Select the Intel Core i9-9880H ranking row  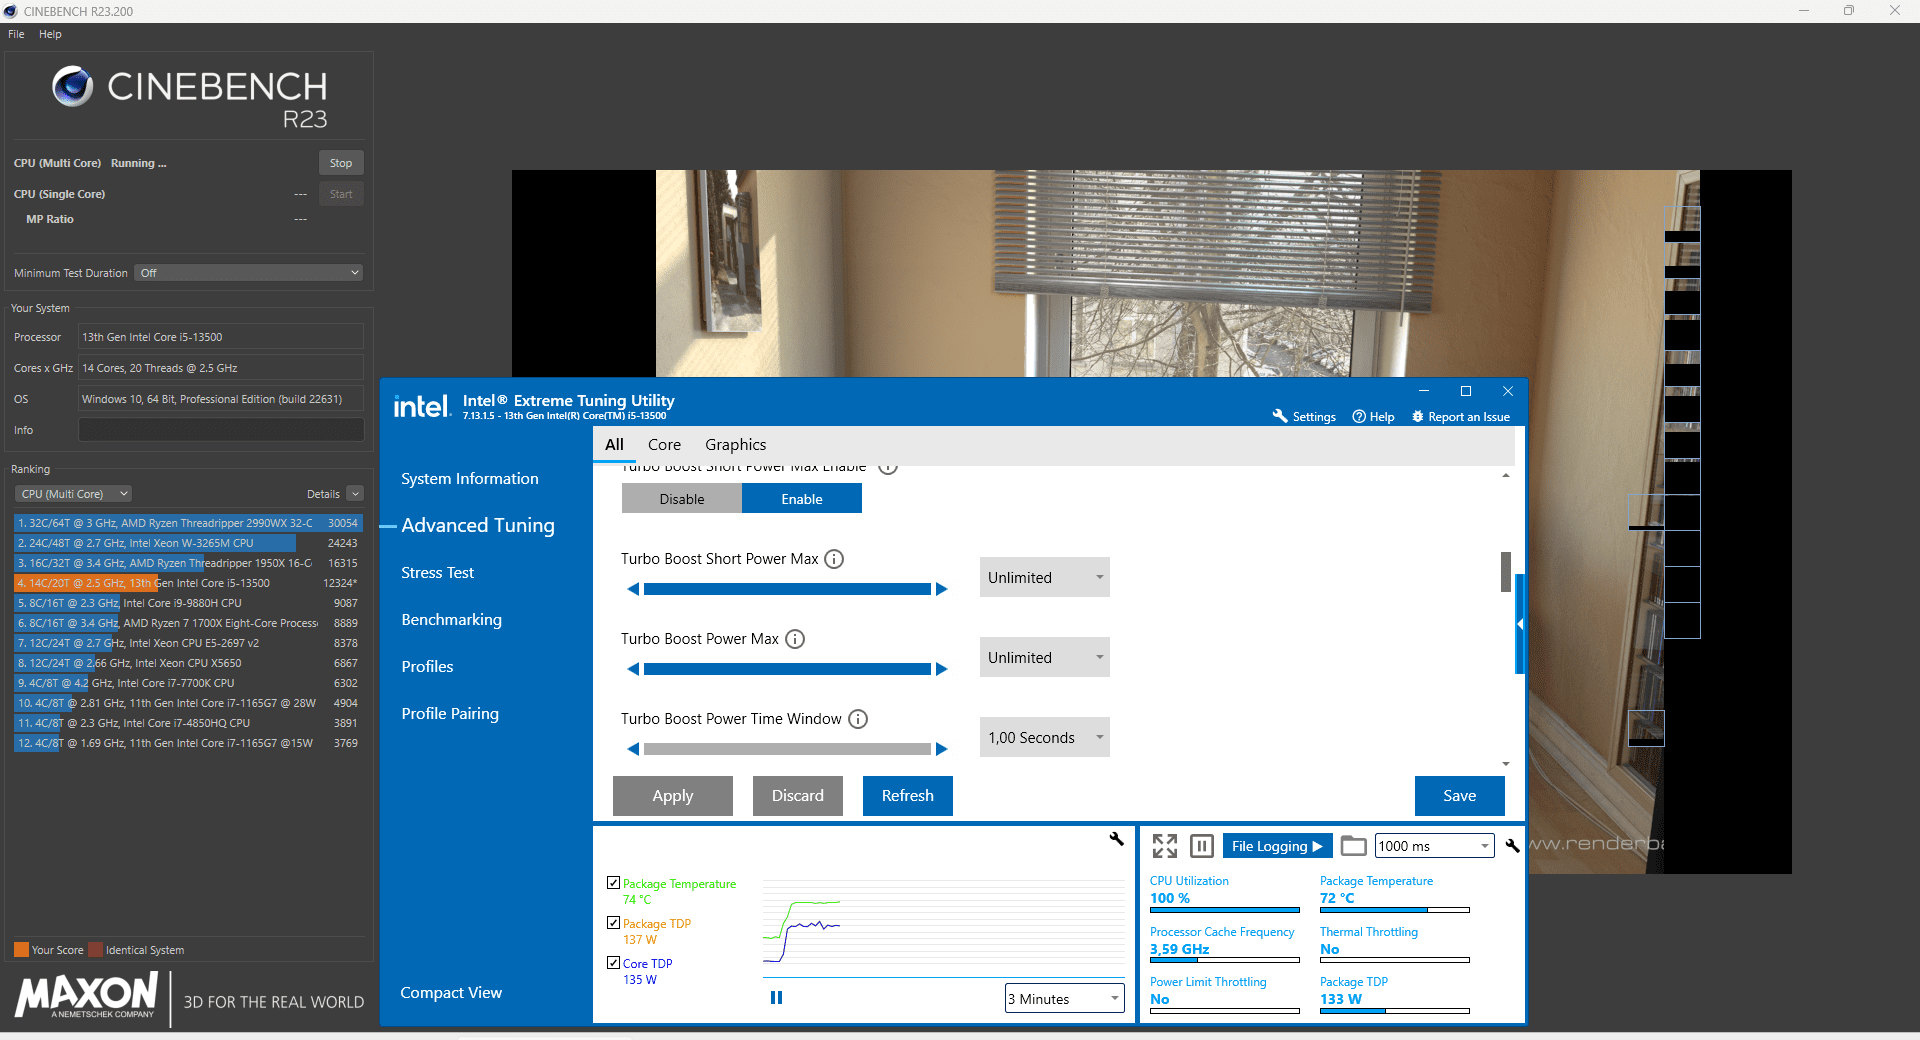187,603
